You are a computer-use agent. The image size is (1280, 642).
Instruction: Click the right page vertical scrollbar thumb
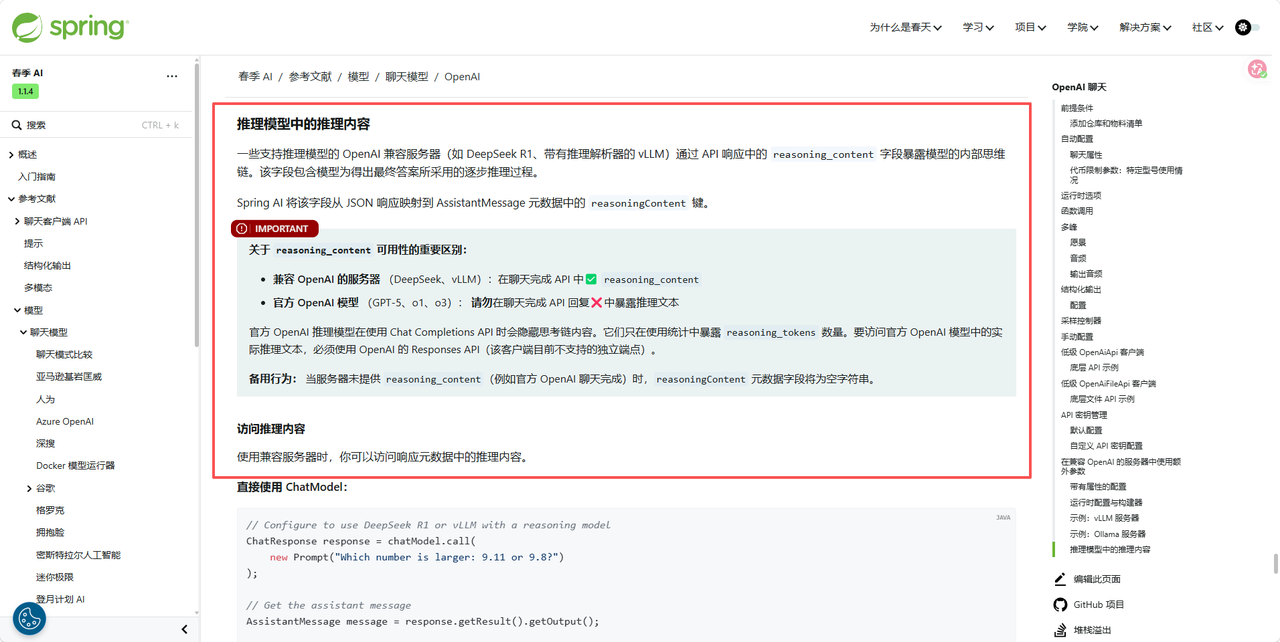point(1275,564)
